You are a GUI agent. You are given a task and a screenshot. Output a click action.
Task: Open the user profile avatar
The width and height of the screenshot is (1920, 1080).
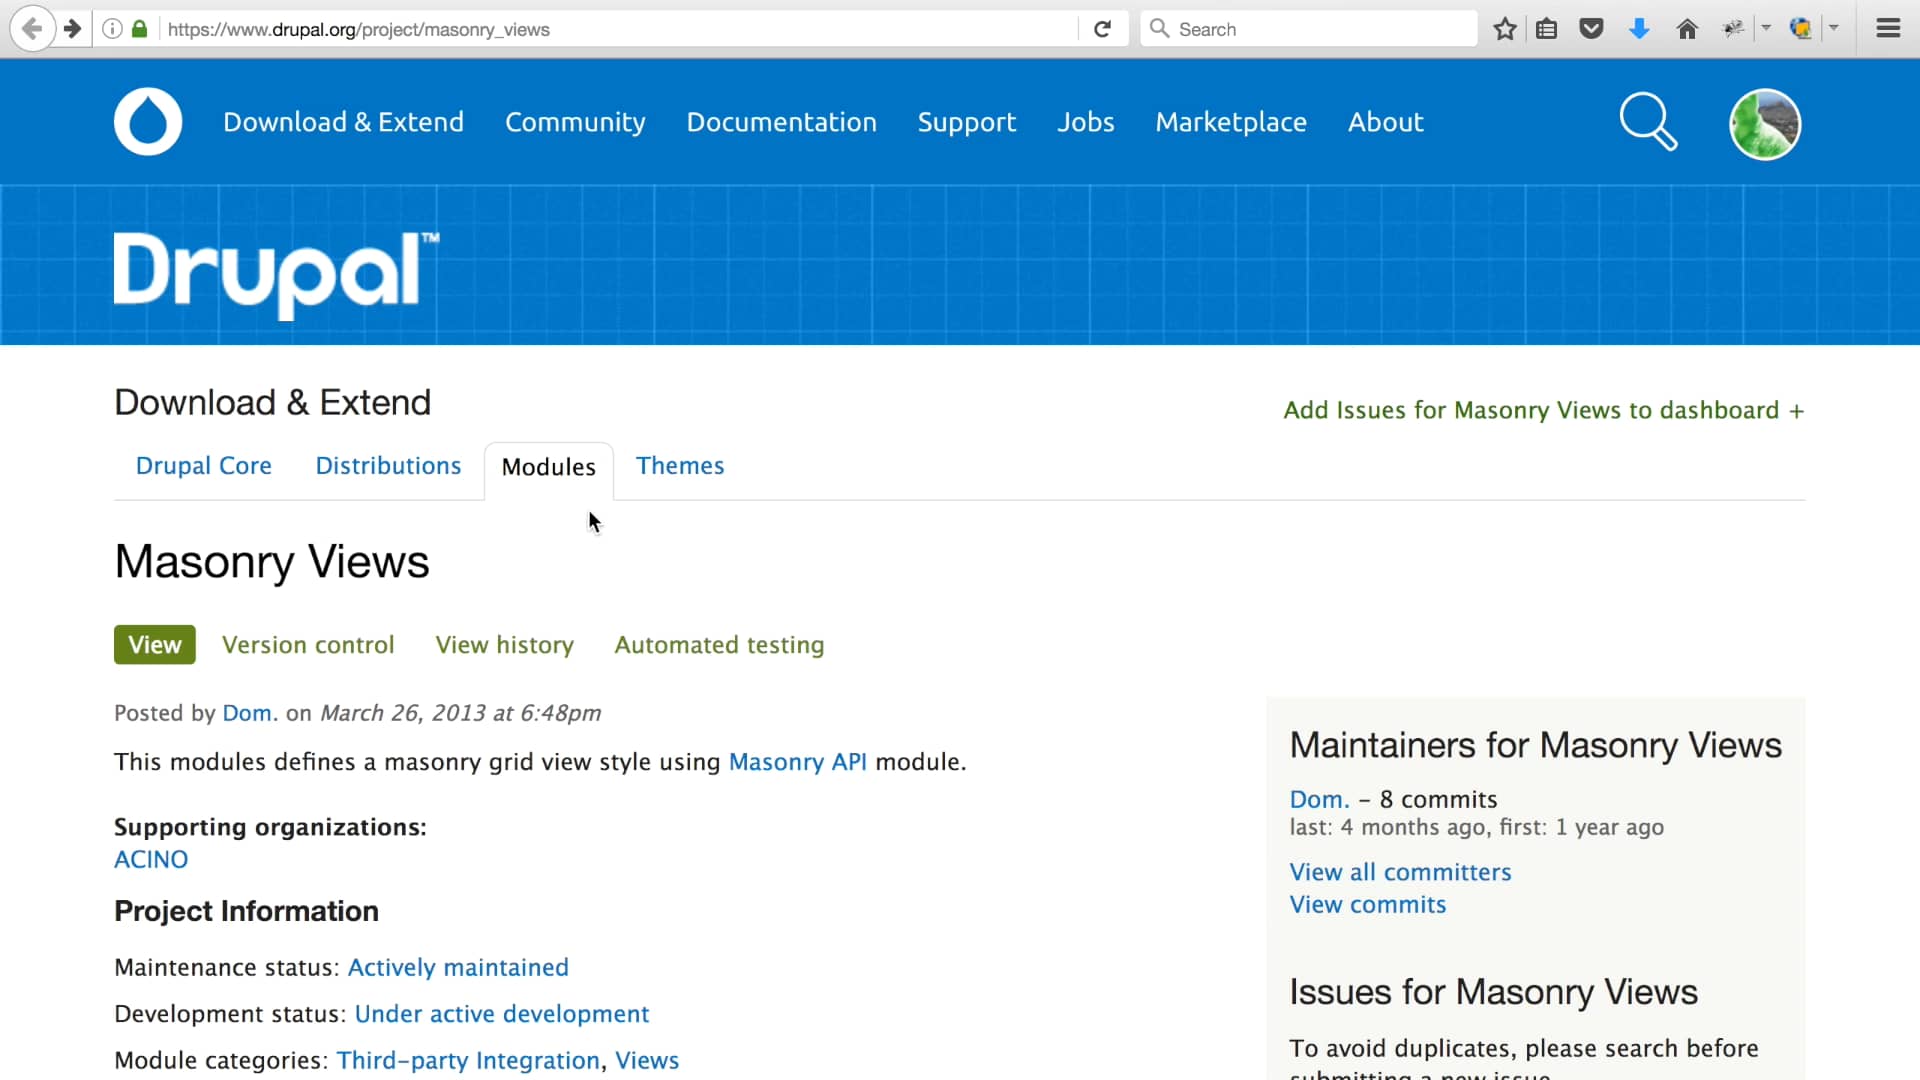[1764, 124]
